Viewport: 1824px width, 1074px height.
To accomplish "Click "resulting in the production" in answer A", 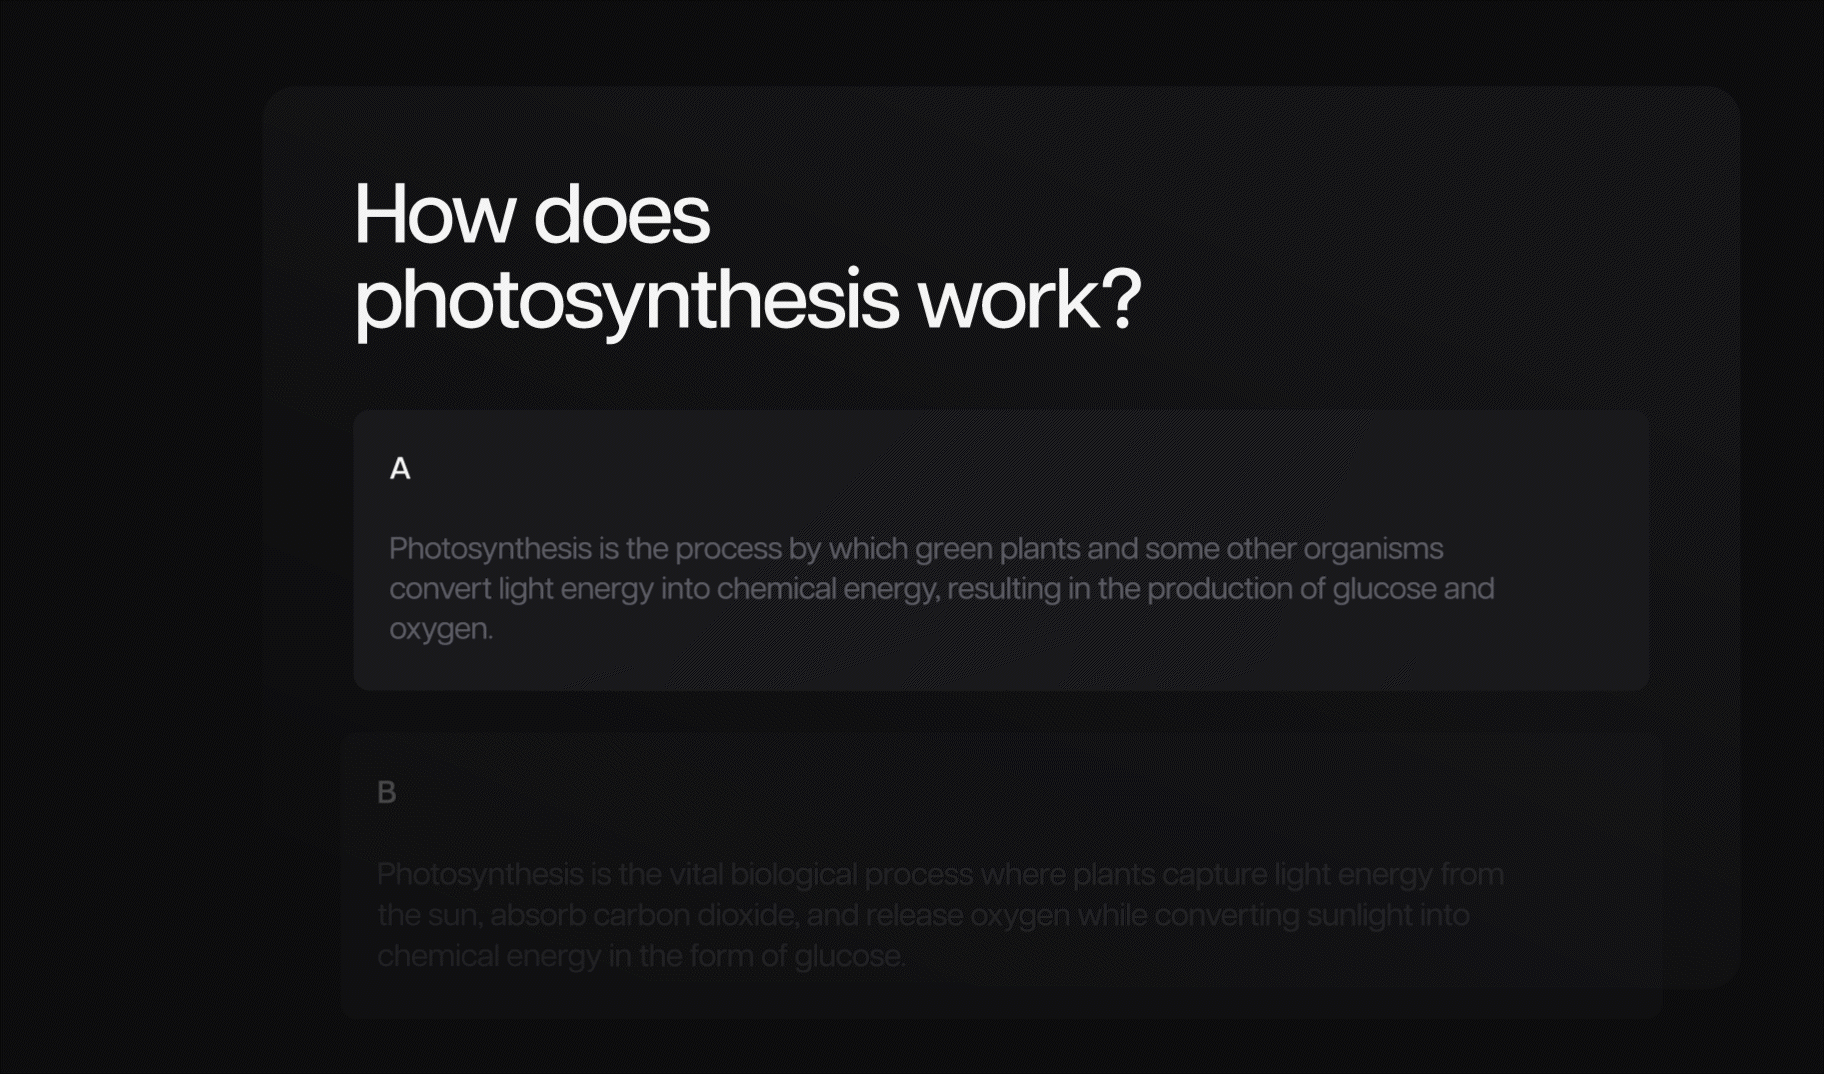I will [1120, 589].
